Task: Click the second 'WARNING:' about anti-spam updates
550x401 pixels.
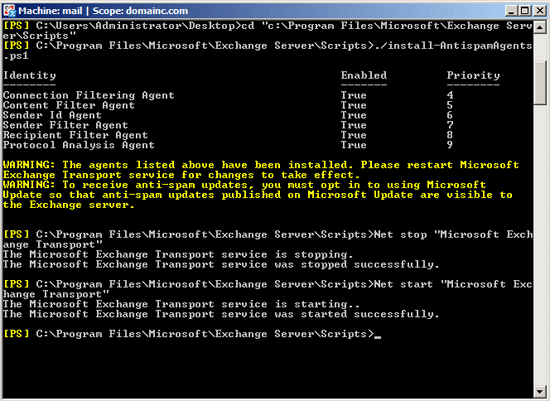Action: click(x=29, y=185)
